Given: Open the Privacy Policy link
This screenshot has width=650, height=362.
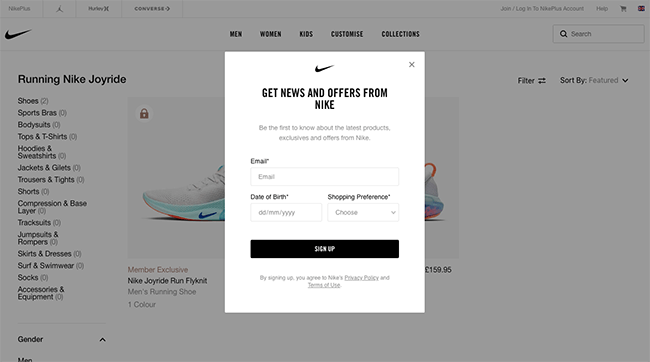Looking at the screenshot, I should pyautogui.click(x=361, y=278).
